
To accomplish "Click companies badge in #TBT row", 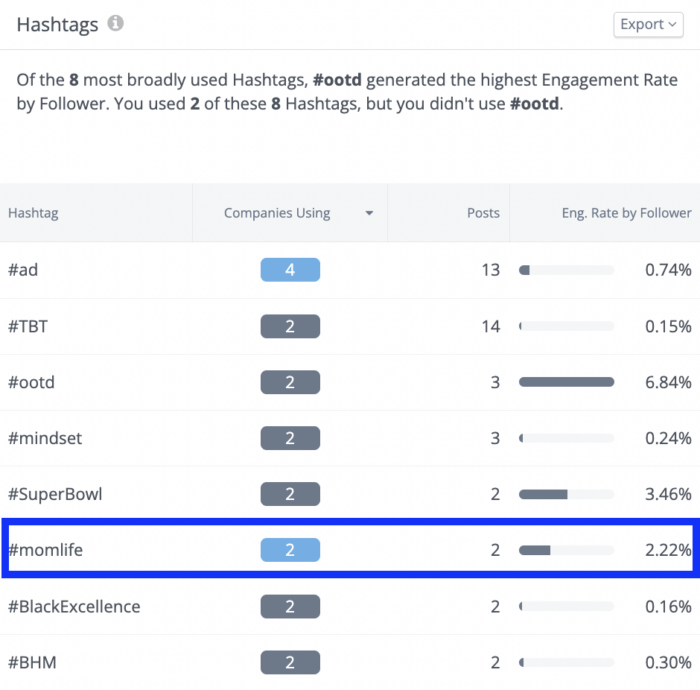I will click(x=290, y=326).
